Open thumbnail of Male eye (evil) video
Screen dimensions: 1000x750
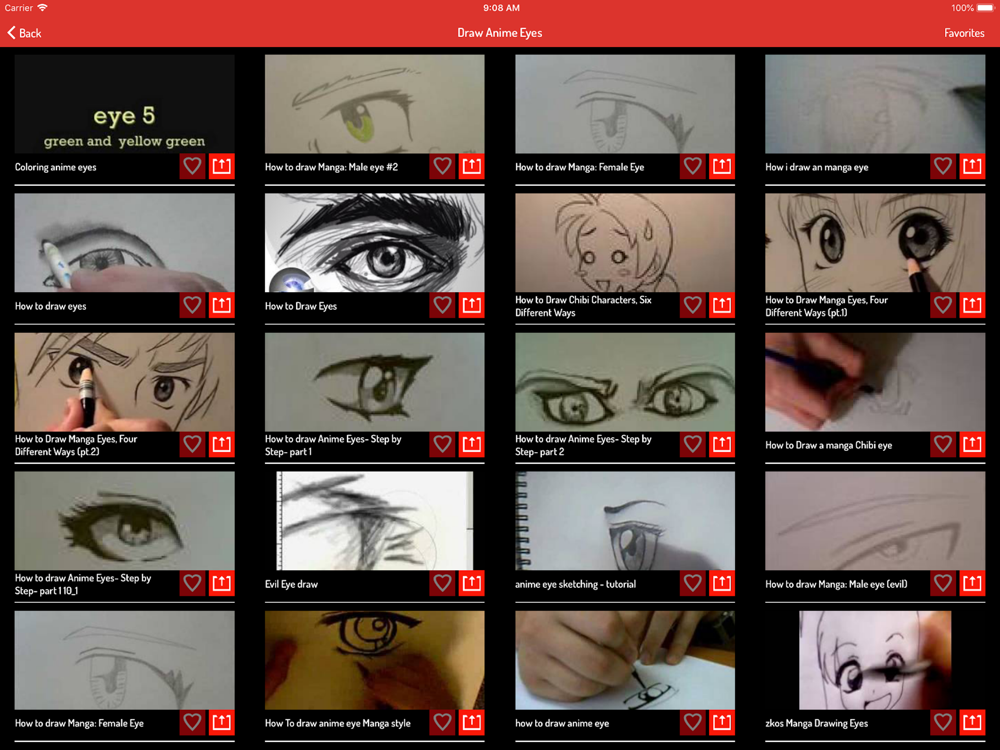[x=875, y=520]
